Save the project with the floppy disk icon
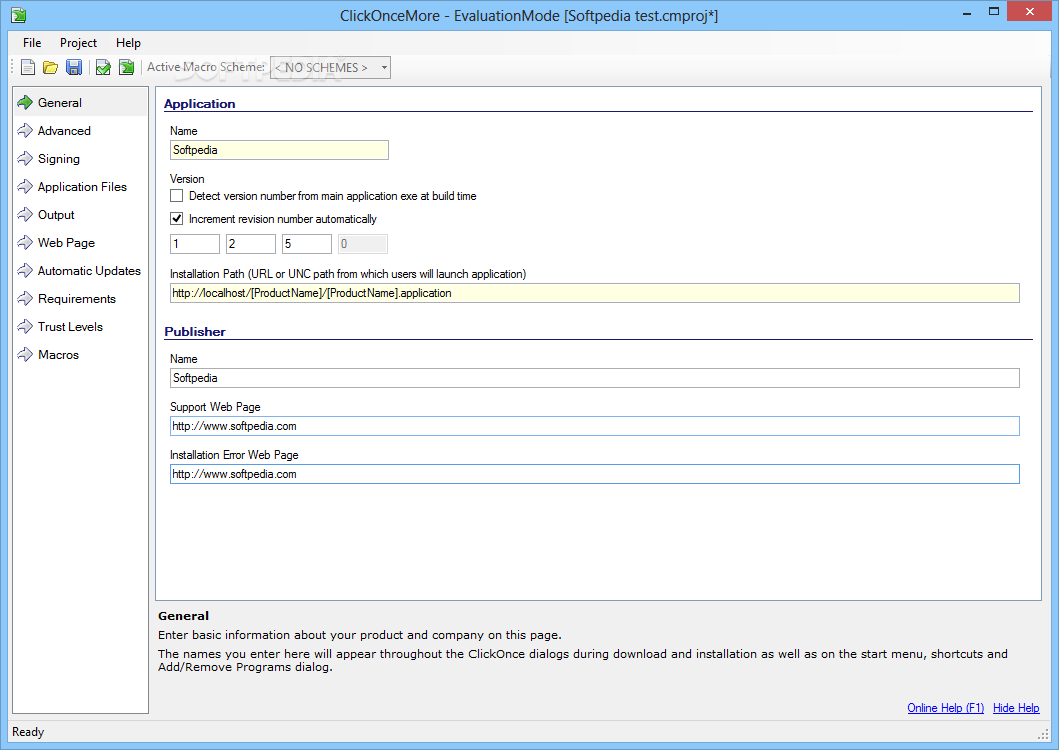The height and width of the screenshot is (750, 1059). (x=74, y=68)
